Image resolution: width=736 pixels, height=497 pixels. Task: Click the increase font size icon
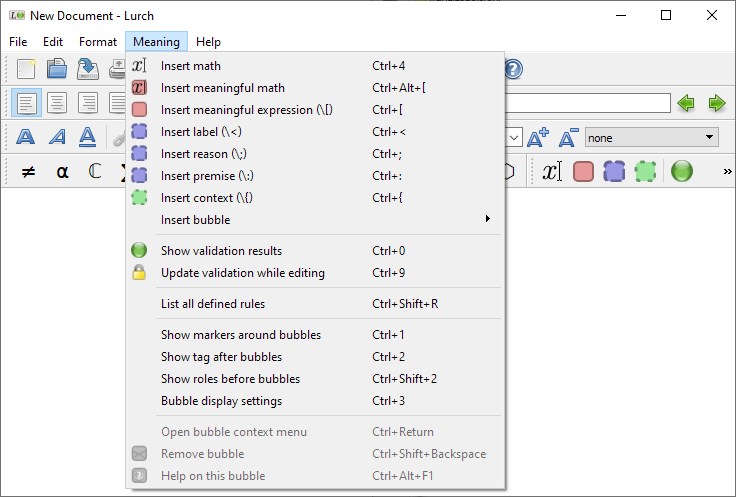tap(538, 137)
